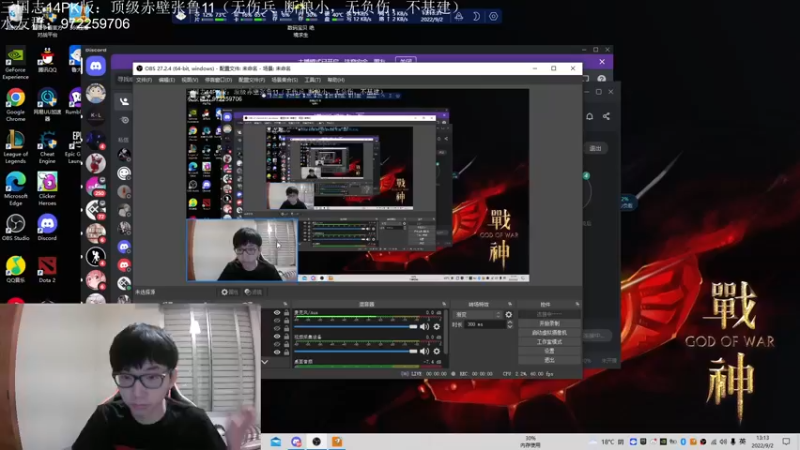Pop out the controls dock panel icon
This screenshot has height=450, width=800.
coord(577,304)
